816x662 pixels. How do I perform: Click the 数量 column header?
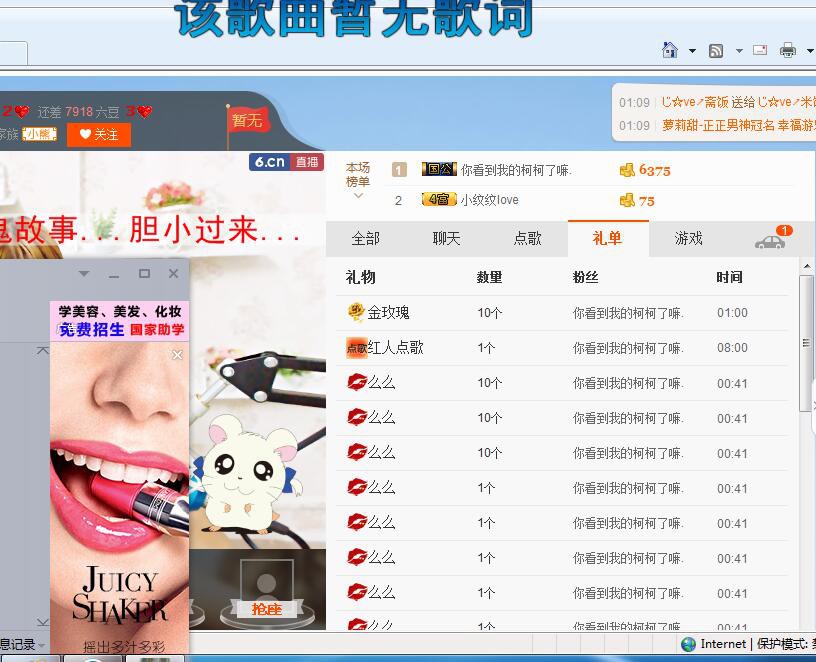pyautogui.click(x=489, y=277)
